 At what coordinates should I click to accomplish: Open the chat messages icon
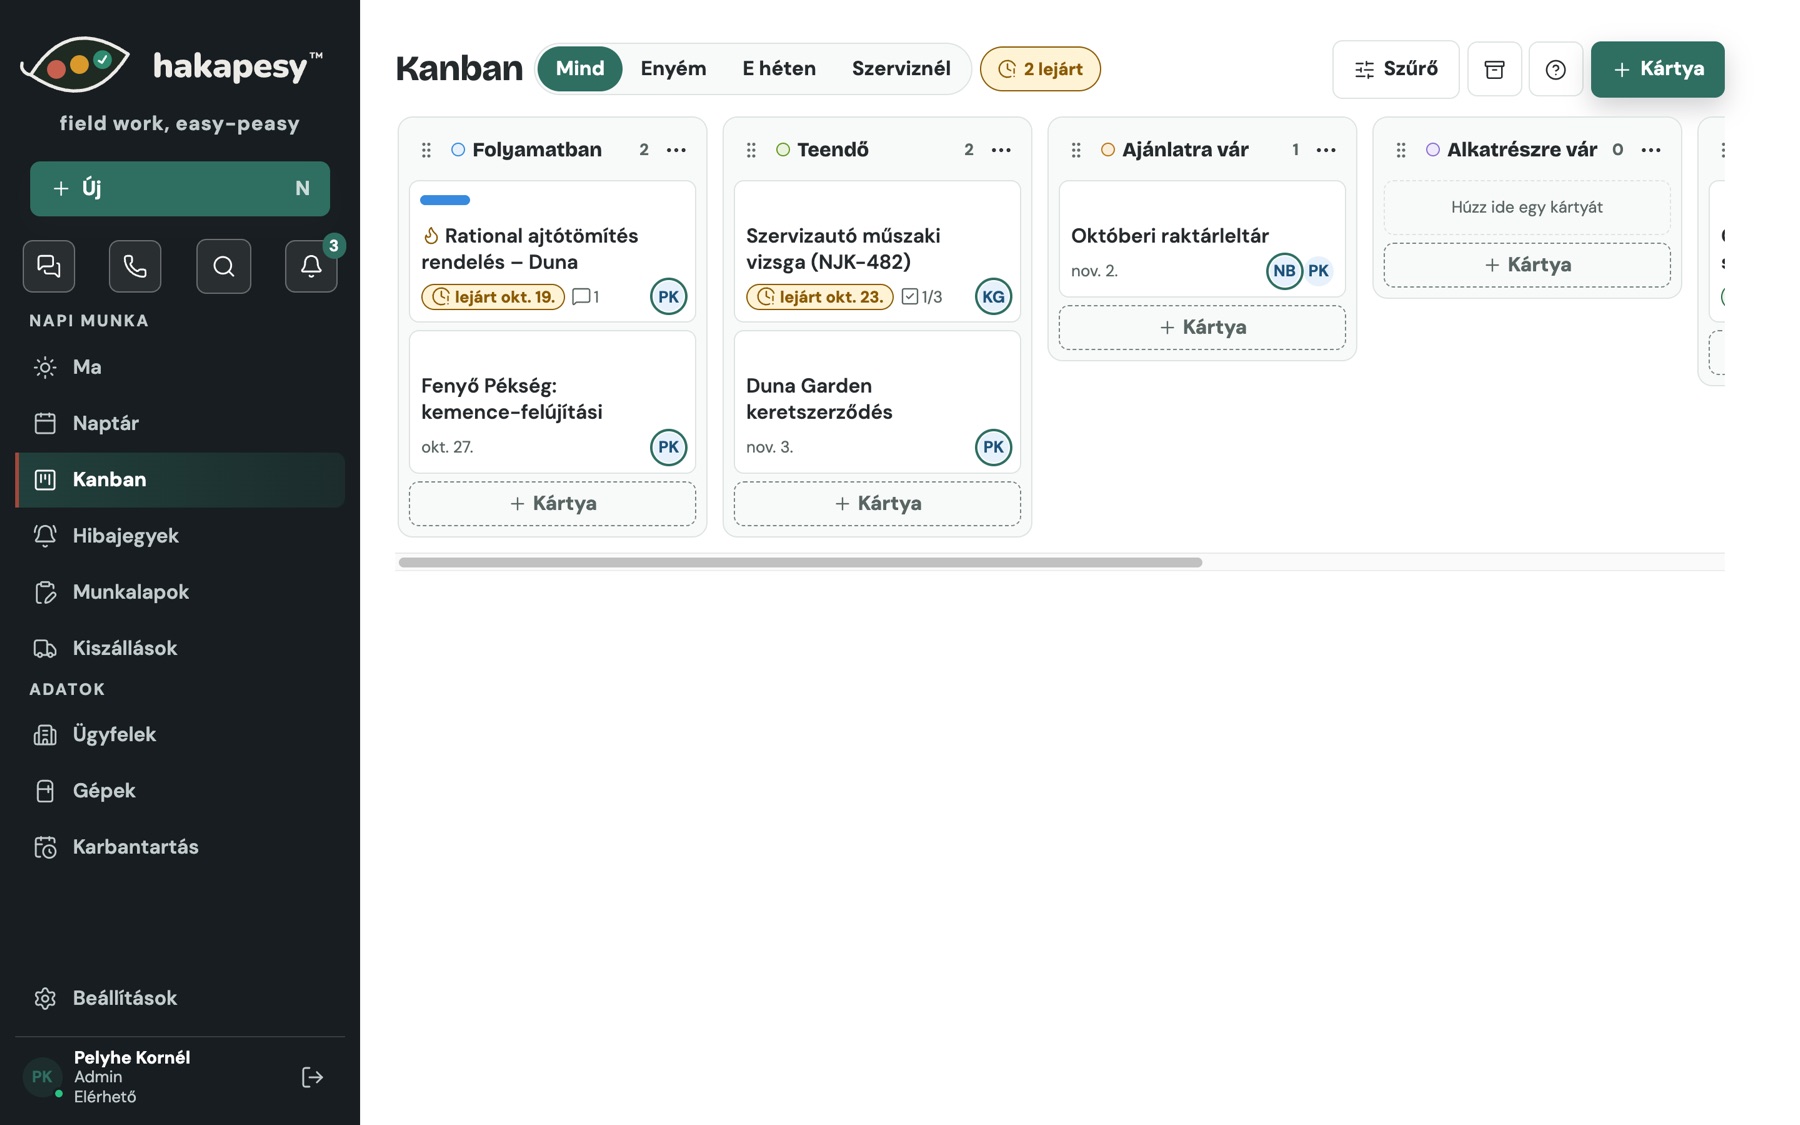[49, 266]
